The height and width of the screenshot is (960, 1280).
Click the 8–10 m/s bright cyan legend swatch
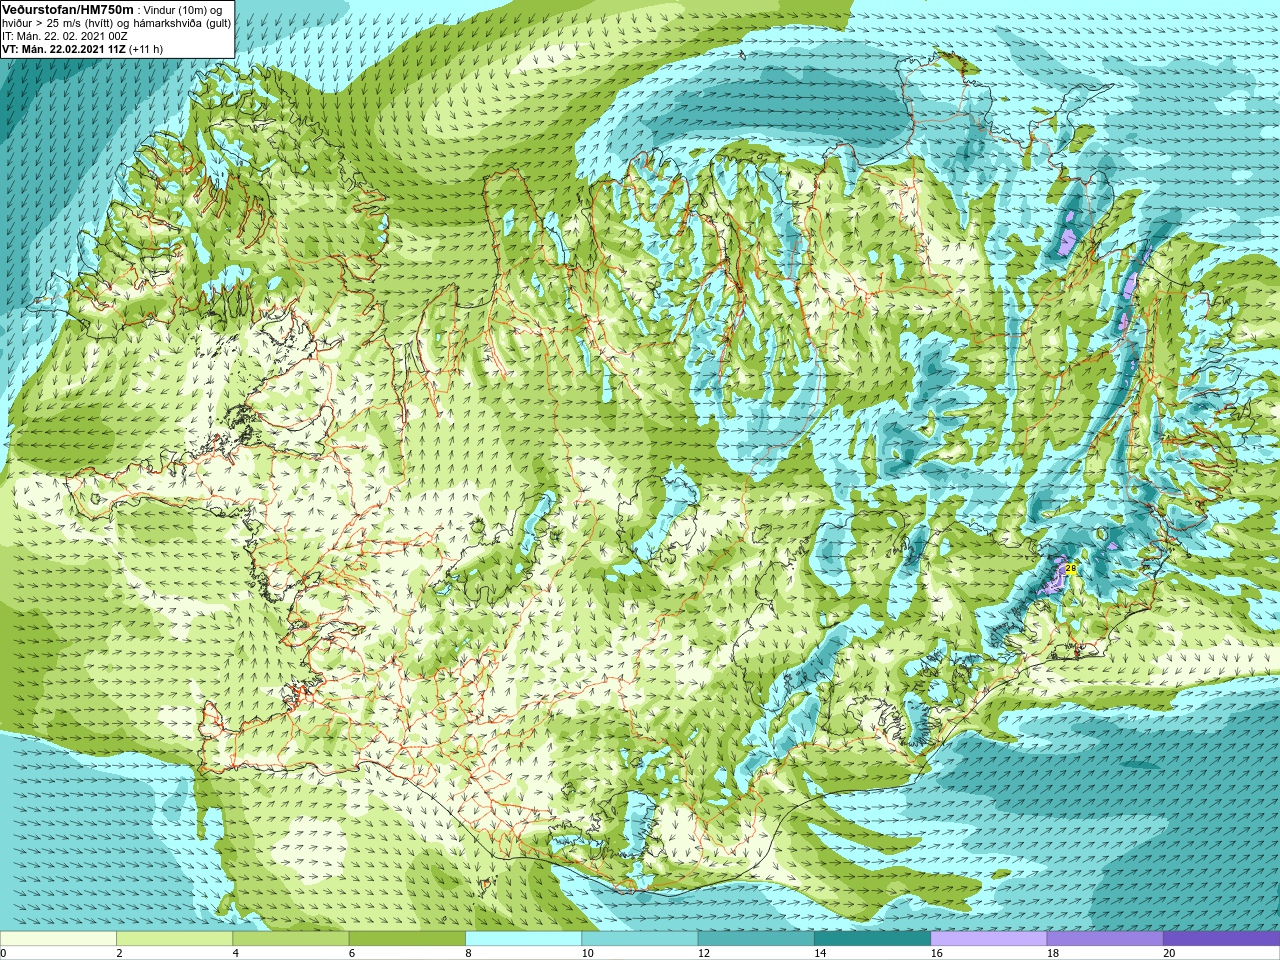click(x=523, y=939)
